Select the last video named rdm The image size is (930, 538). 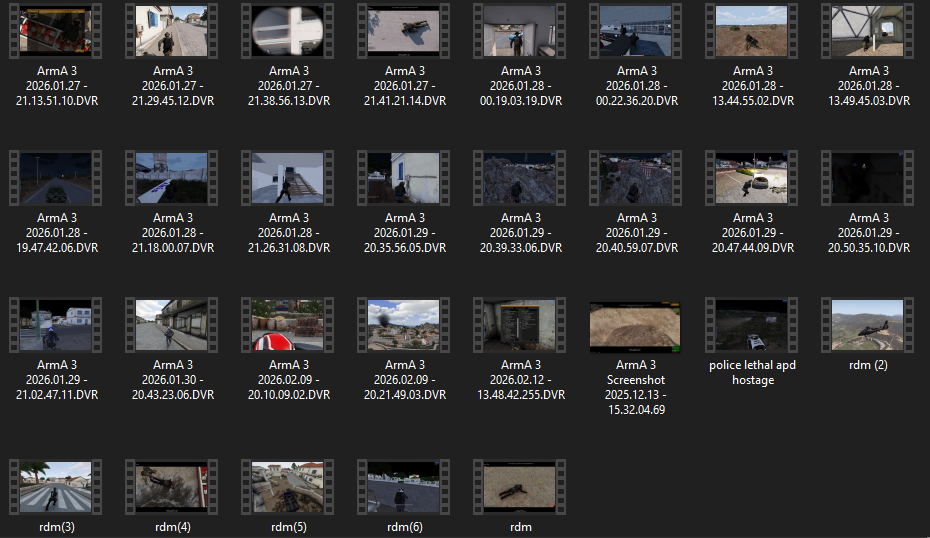click(x=518, y=486)
